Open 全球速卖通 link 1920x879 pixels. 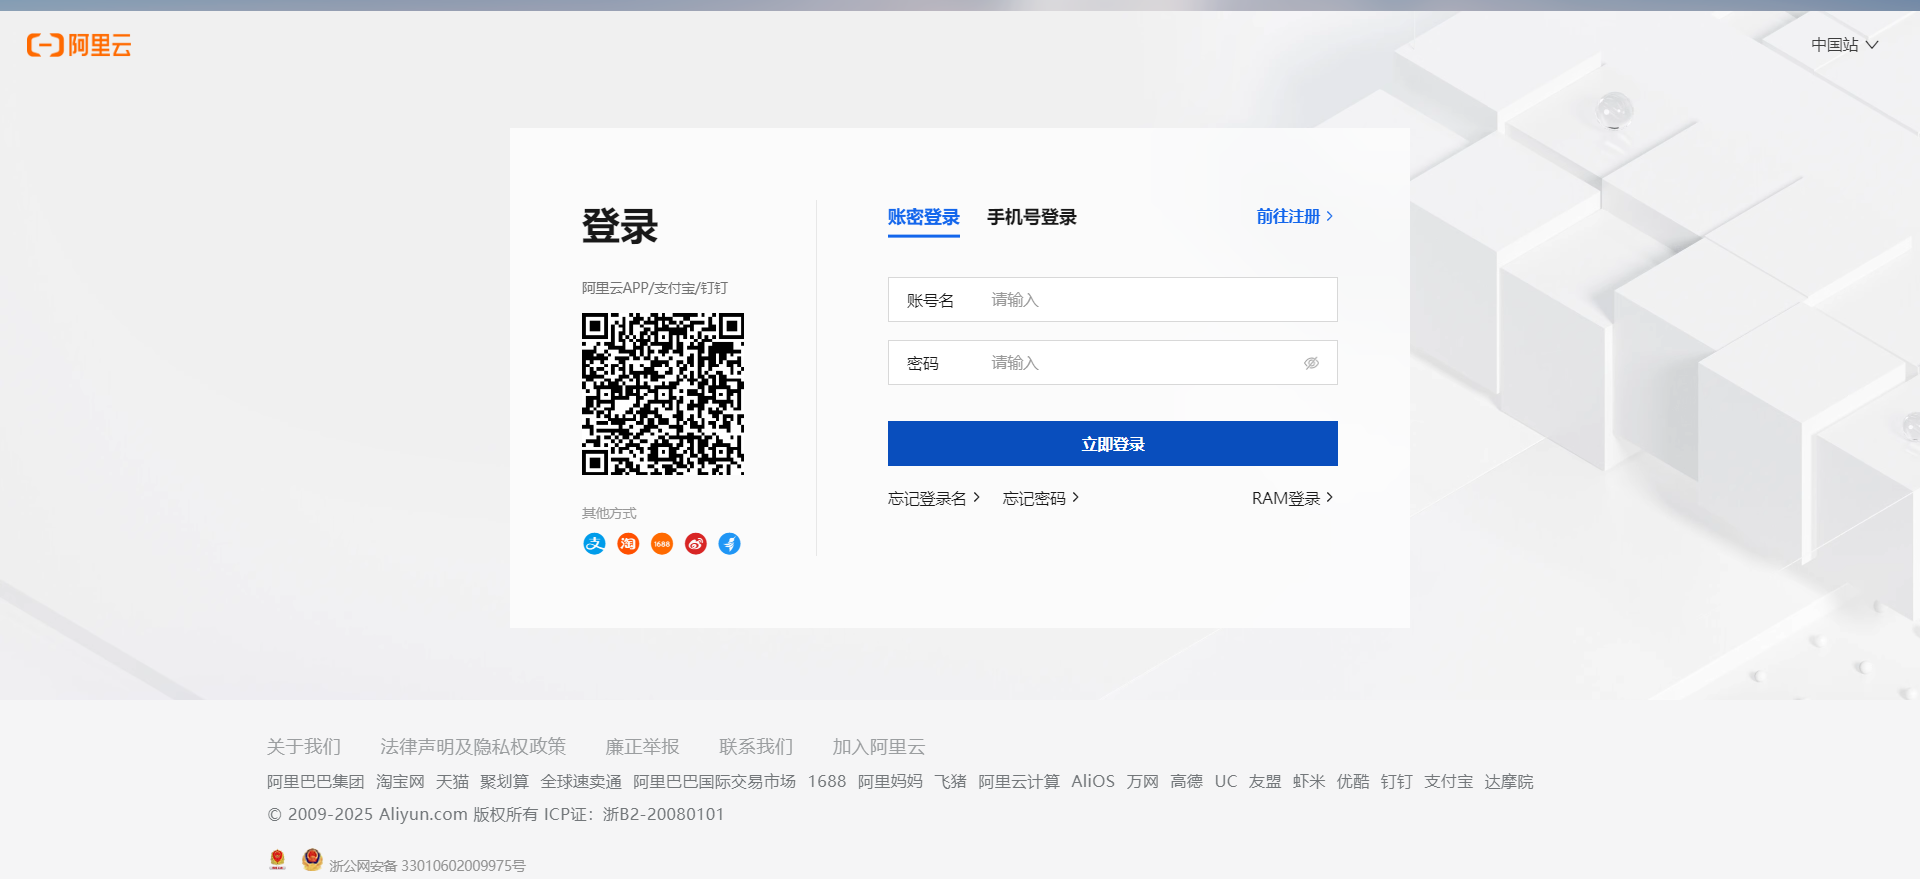581,782
